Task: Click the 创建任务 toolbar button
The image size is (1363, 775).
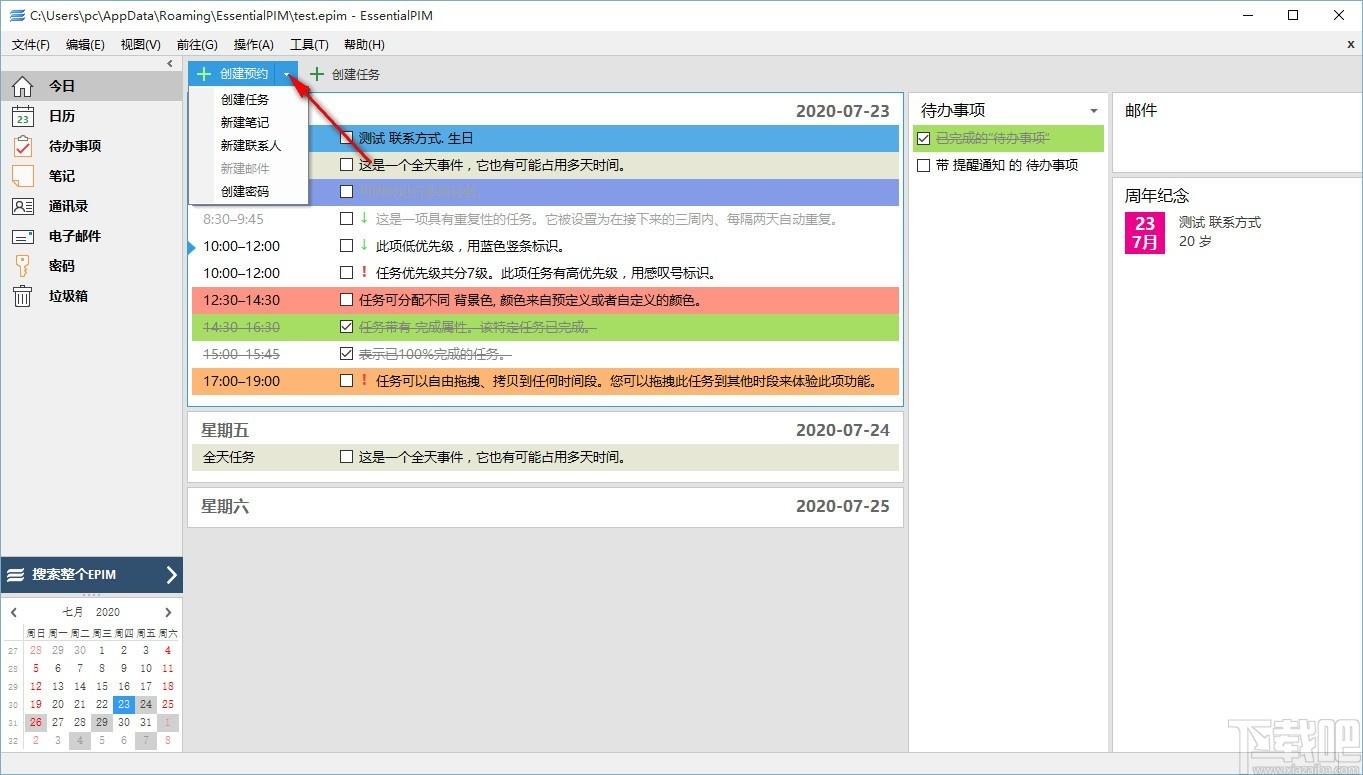Action: pyautogui.click(x=345, y=74)
